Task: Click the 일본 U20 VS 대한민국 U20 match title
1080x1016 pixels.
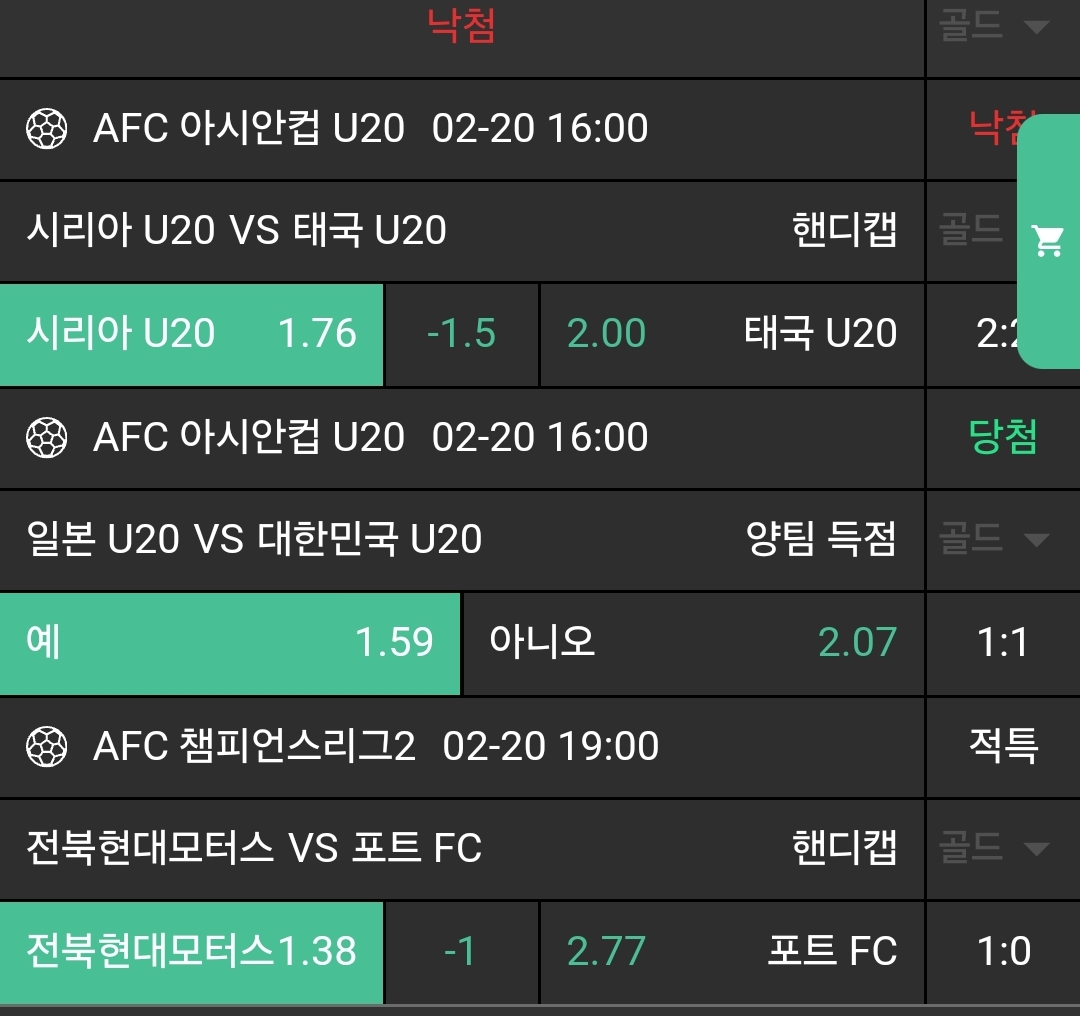Action: (254, 540)
